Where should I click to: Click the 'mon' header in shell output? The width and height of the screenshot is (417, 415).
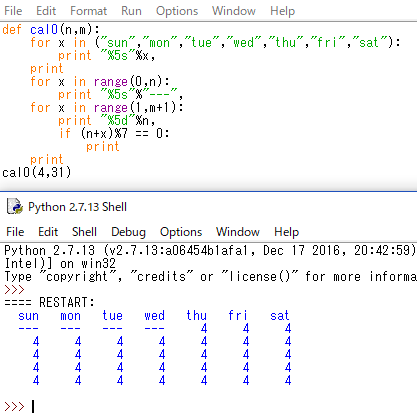coord(70,315)
